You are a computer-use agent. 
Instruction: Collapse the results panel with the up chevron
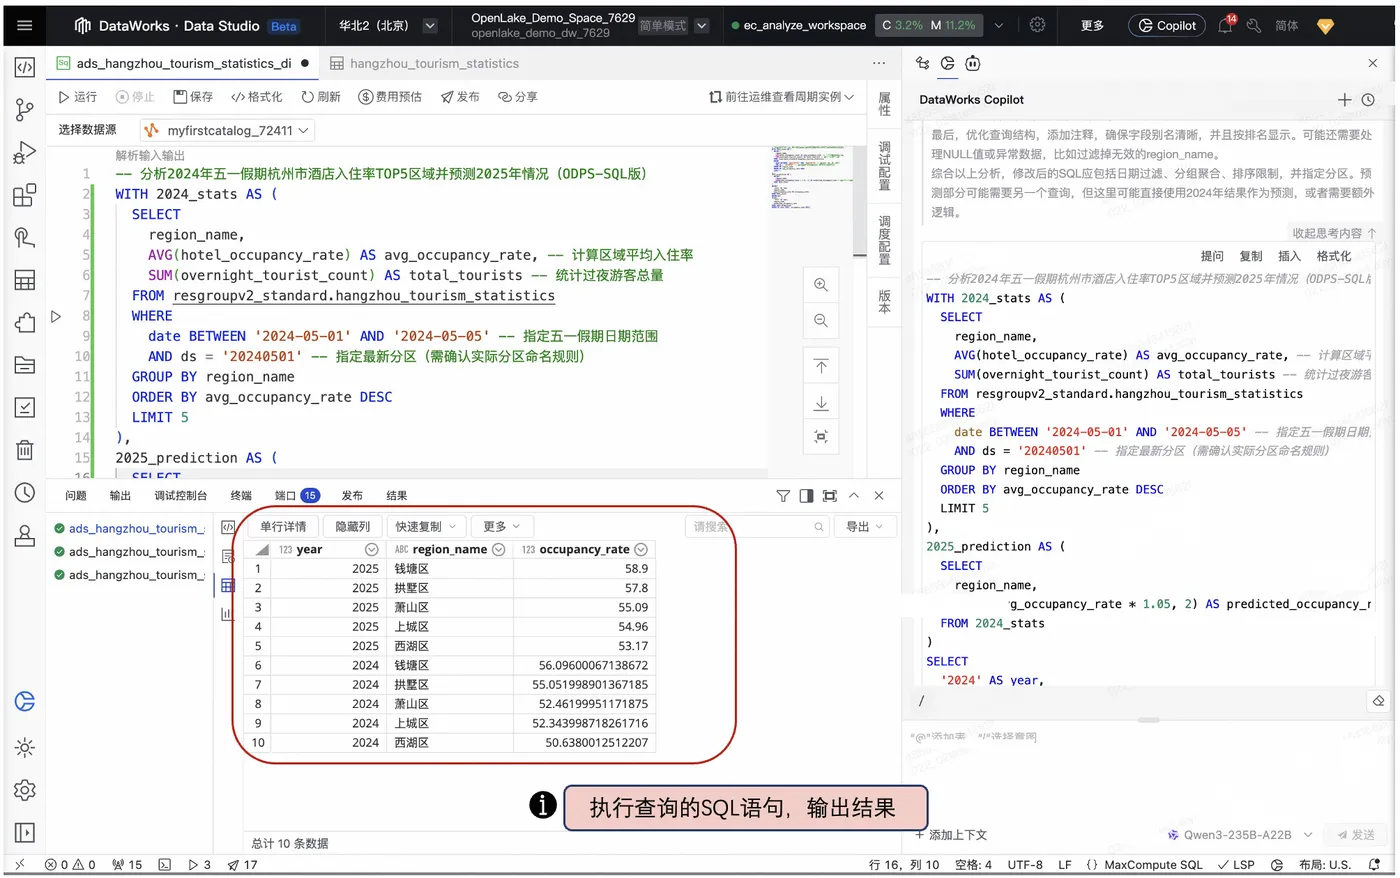tap(854, 496)
